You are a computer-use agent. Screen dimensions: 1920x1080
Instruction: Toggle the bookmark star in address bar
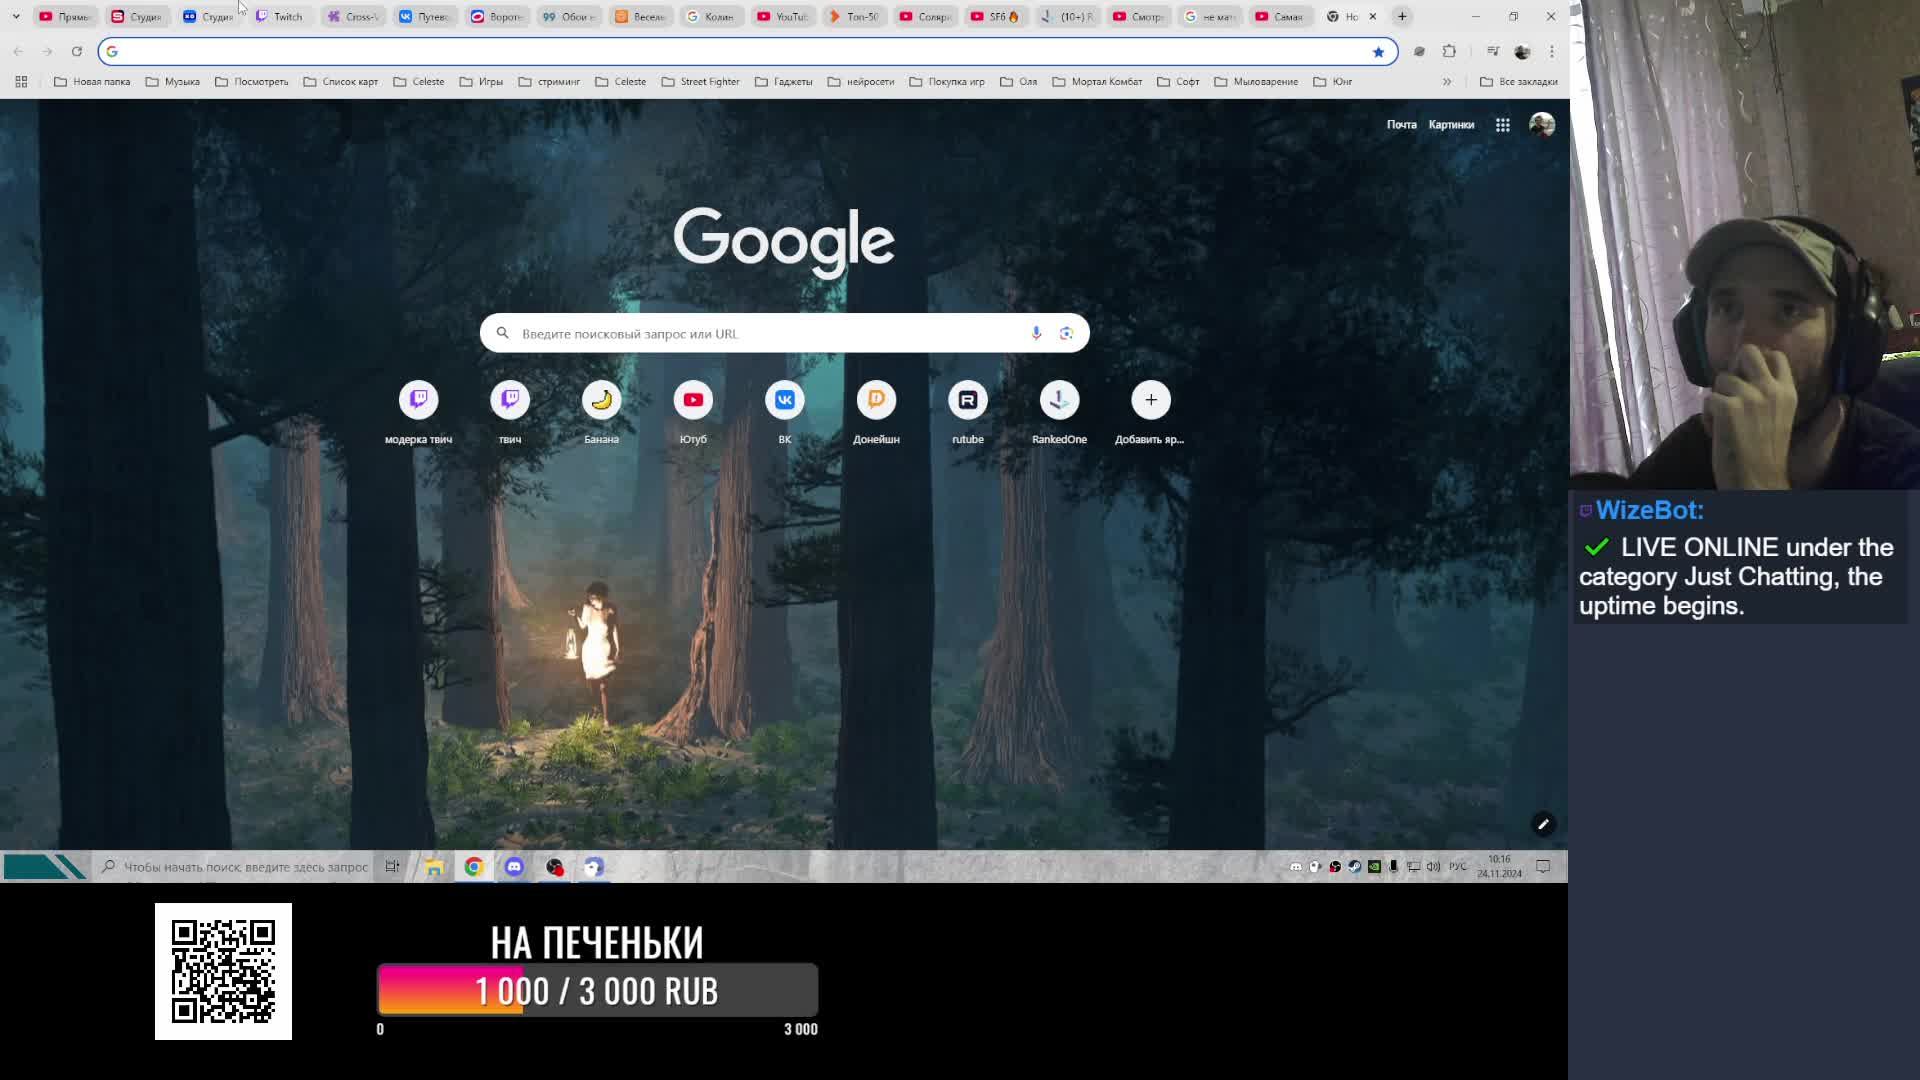[1378, 52]
